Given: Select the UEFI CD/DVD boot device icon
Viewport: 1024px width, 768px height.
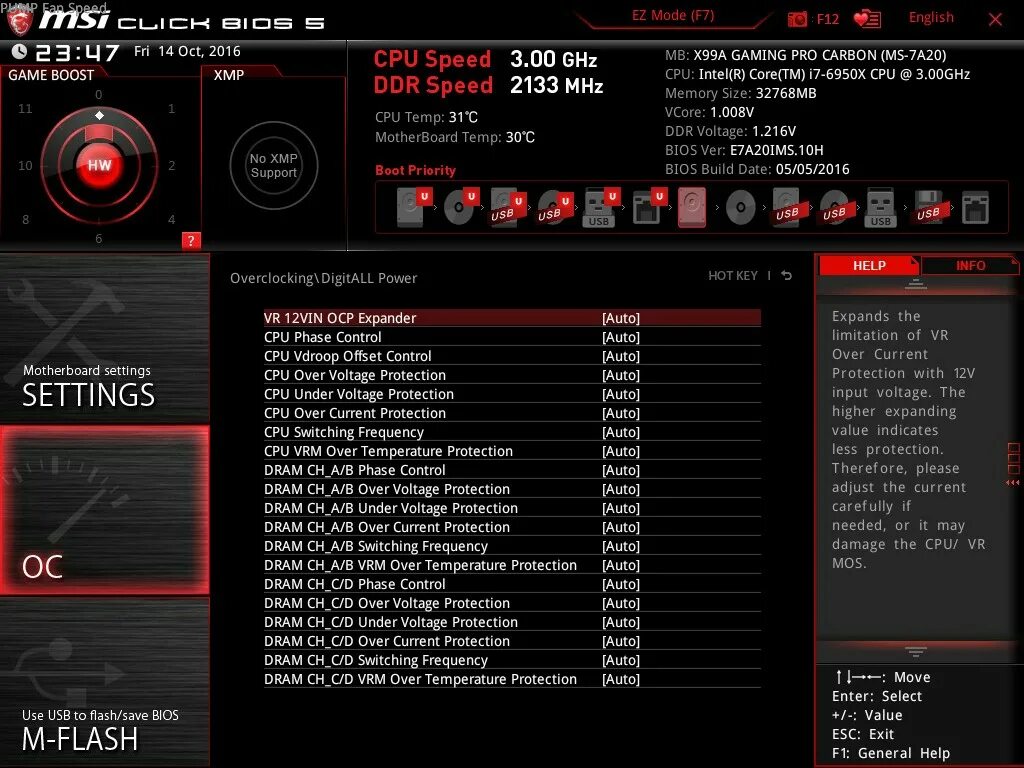Looking at the screenshot, I should coord(461,207).
